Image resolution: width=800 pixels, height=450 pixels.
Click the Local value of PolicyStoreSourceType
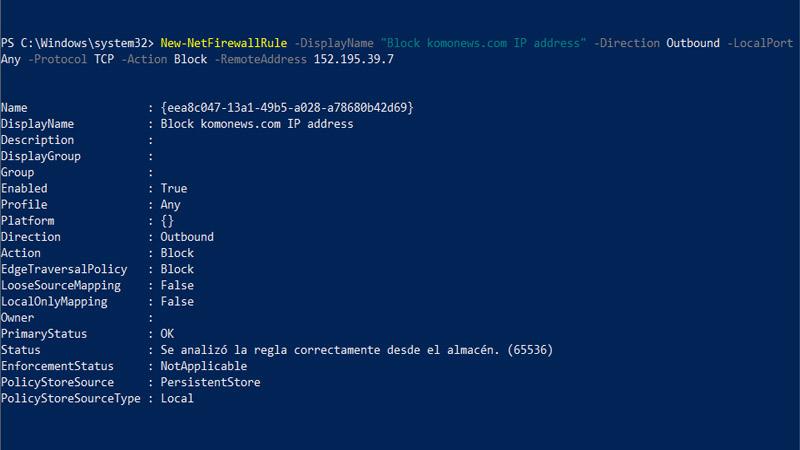(177, 398)
